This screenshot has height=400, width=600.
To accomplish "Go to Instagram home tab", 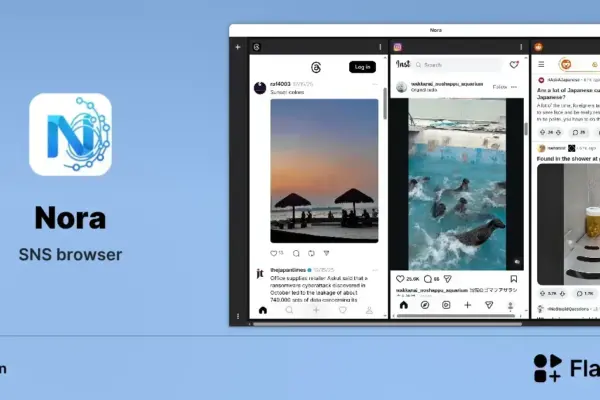I will click(x=404, y=305).
